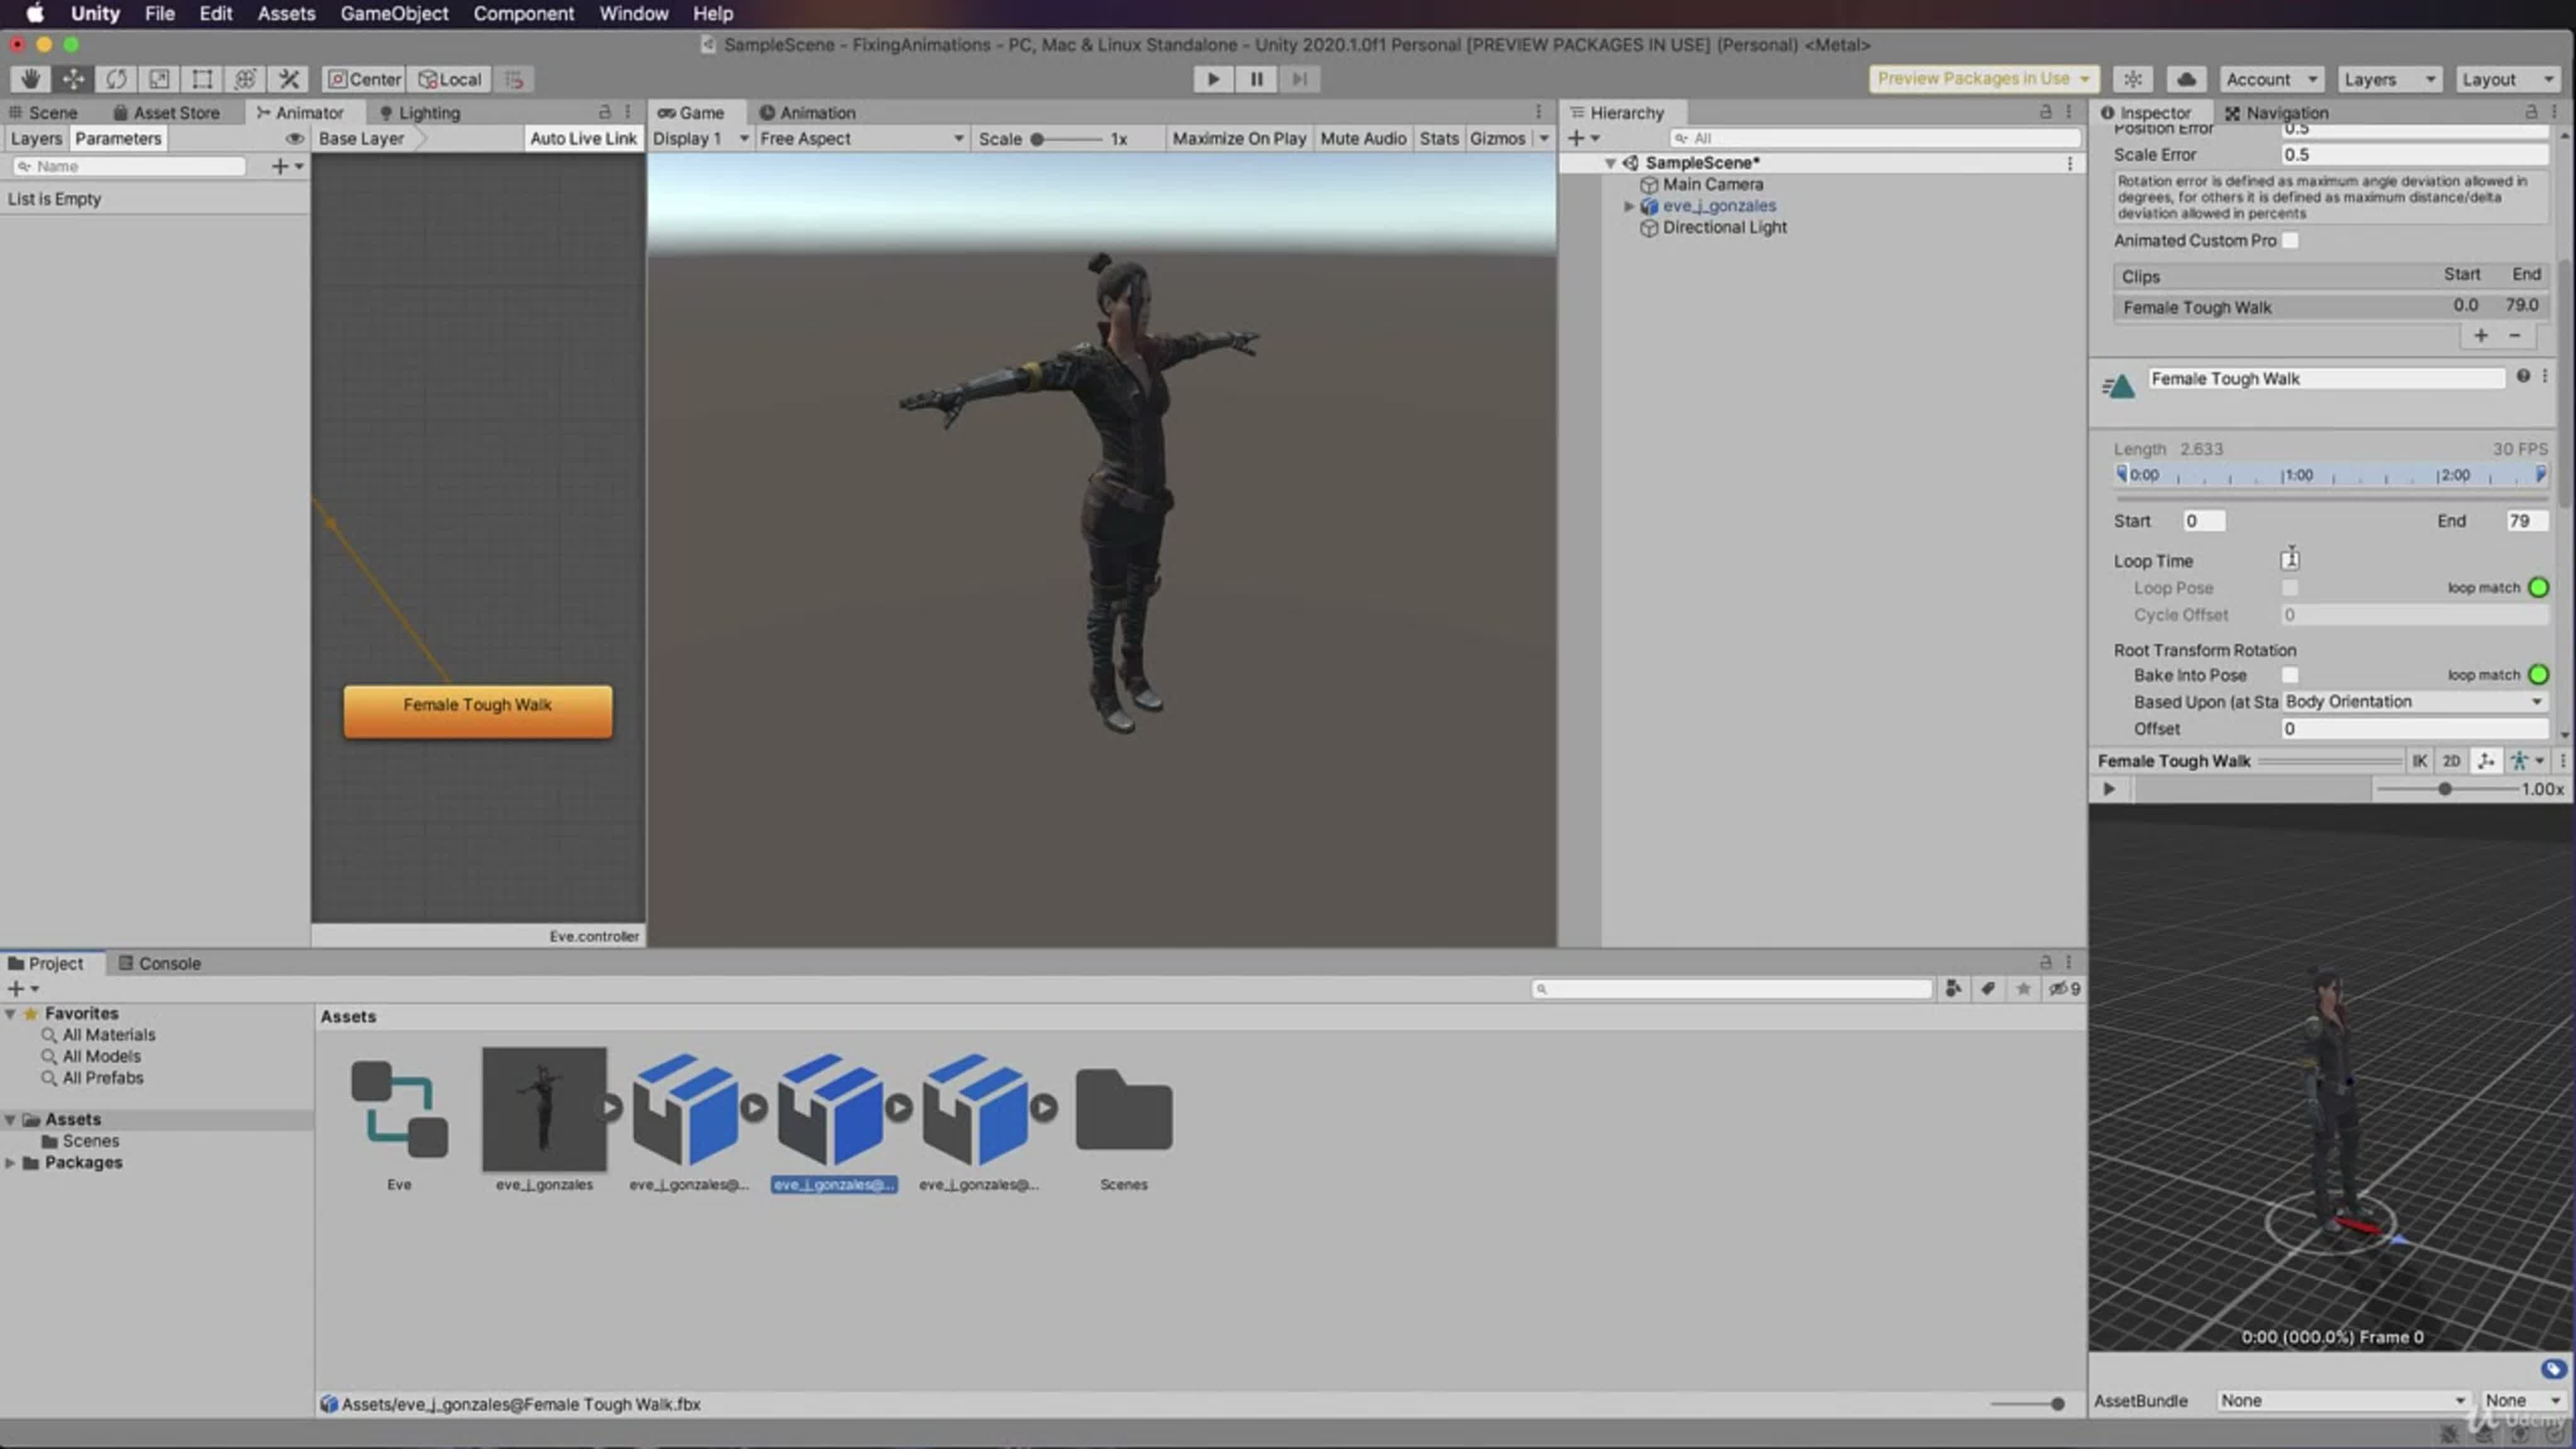Open cloud services icon

coord(2186,79)
